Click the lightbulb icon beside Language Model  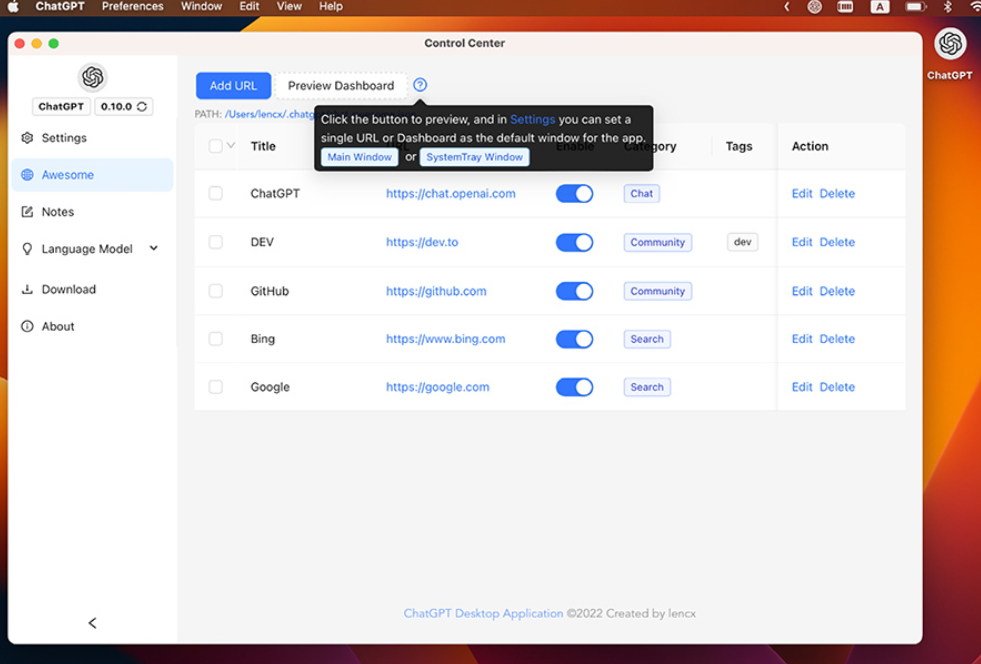(27, 248)
